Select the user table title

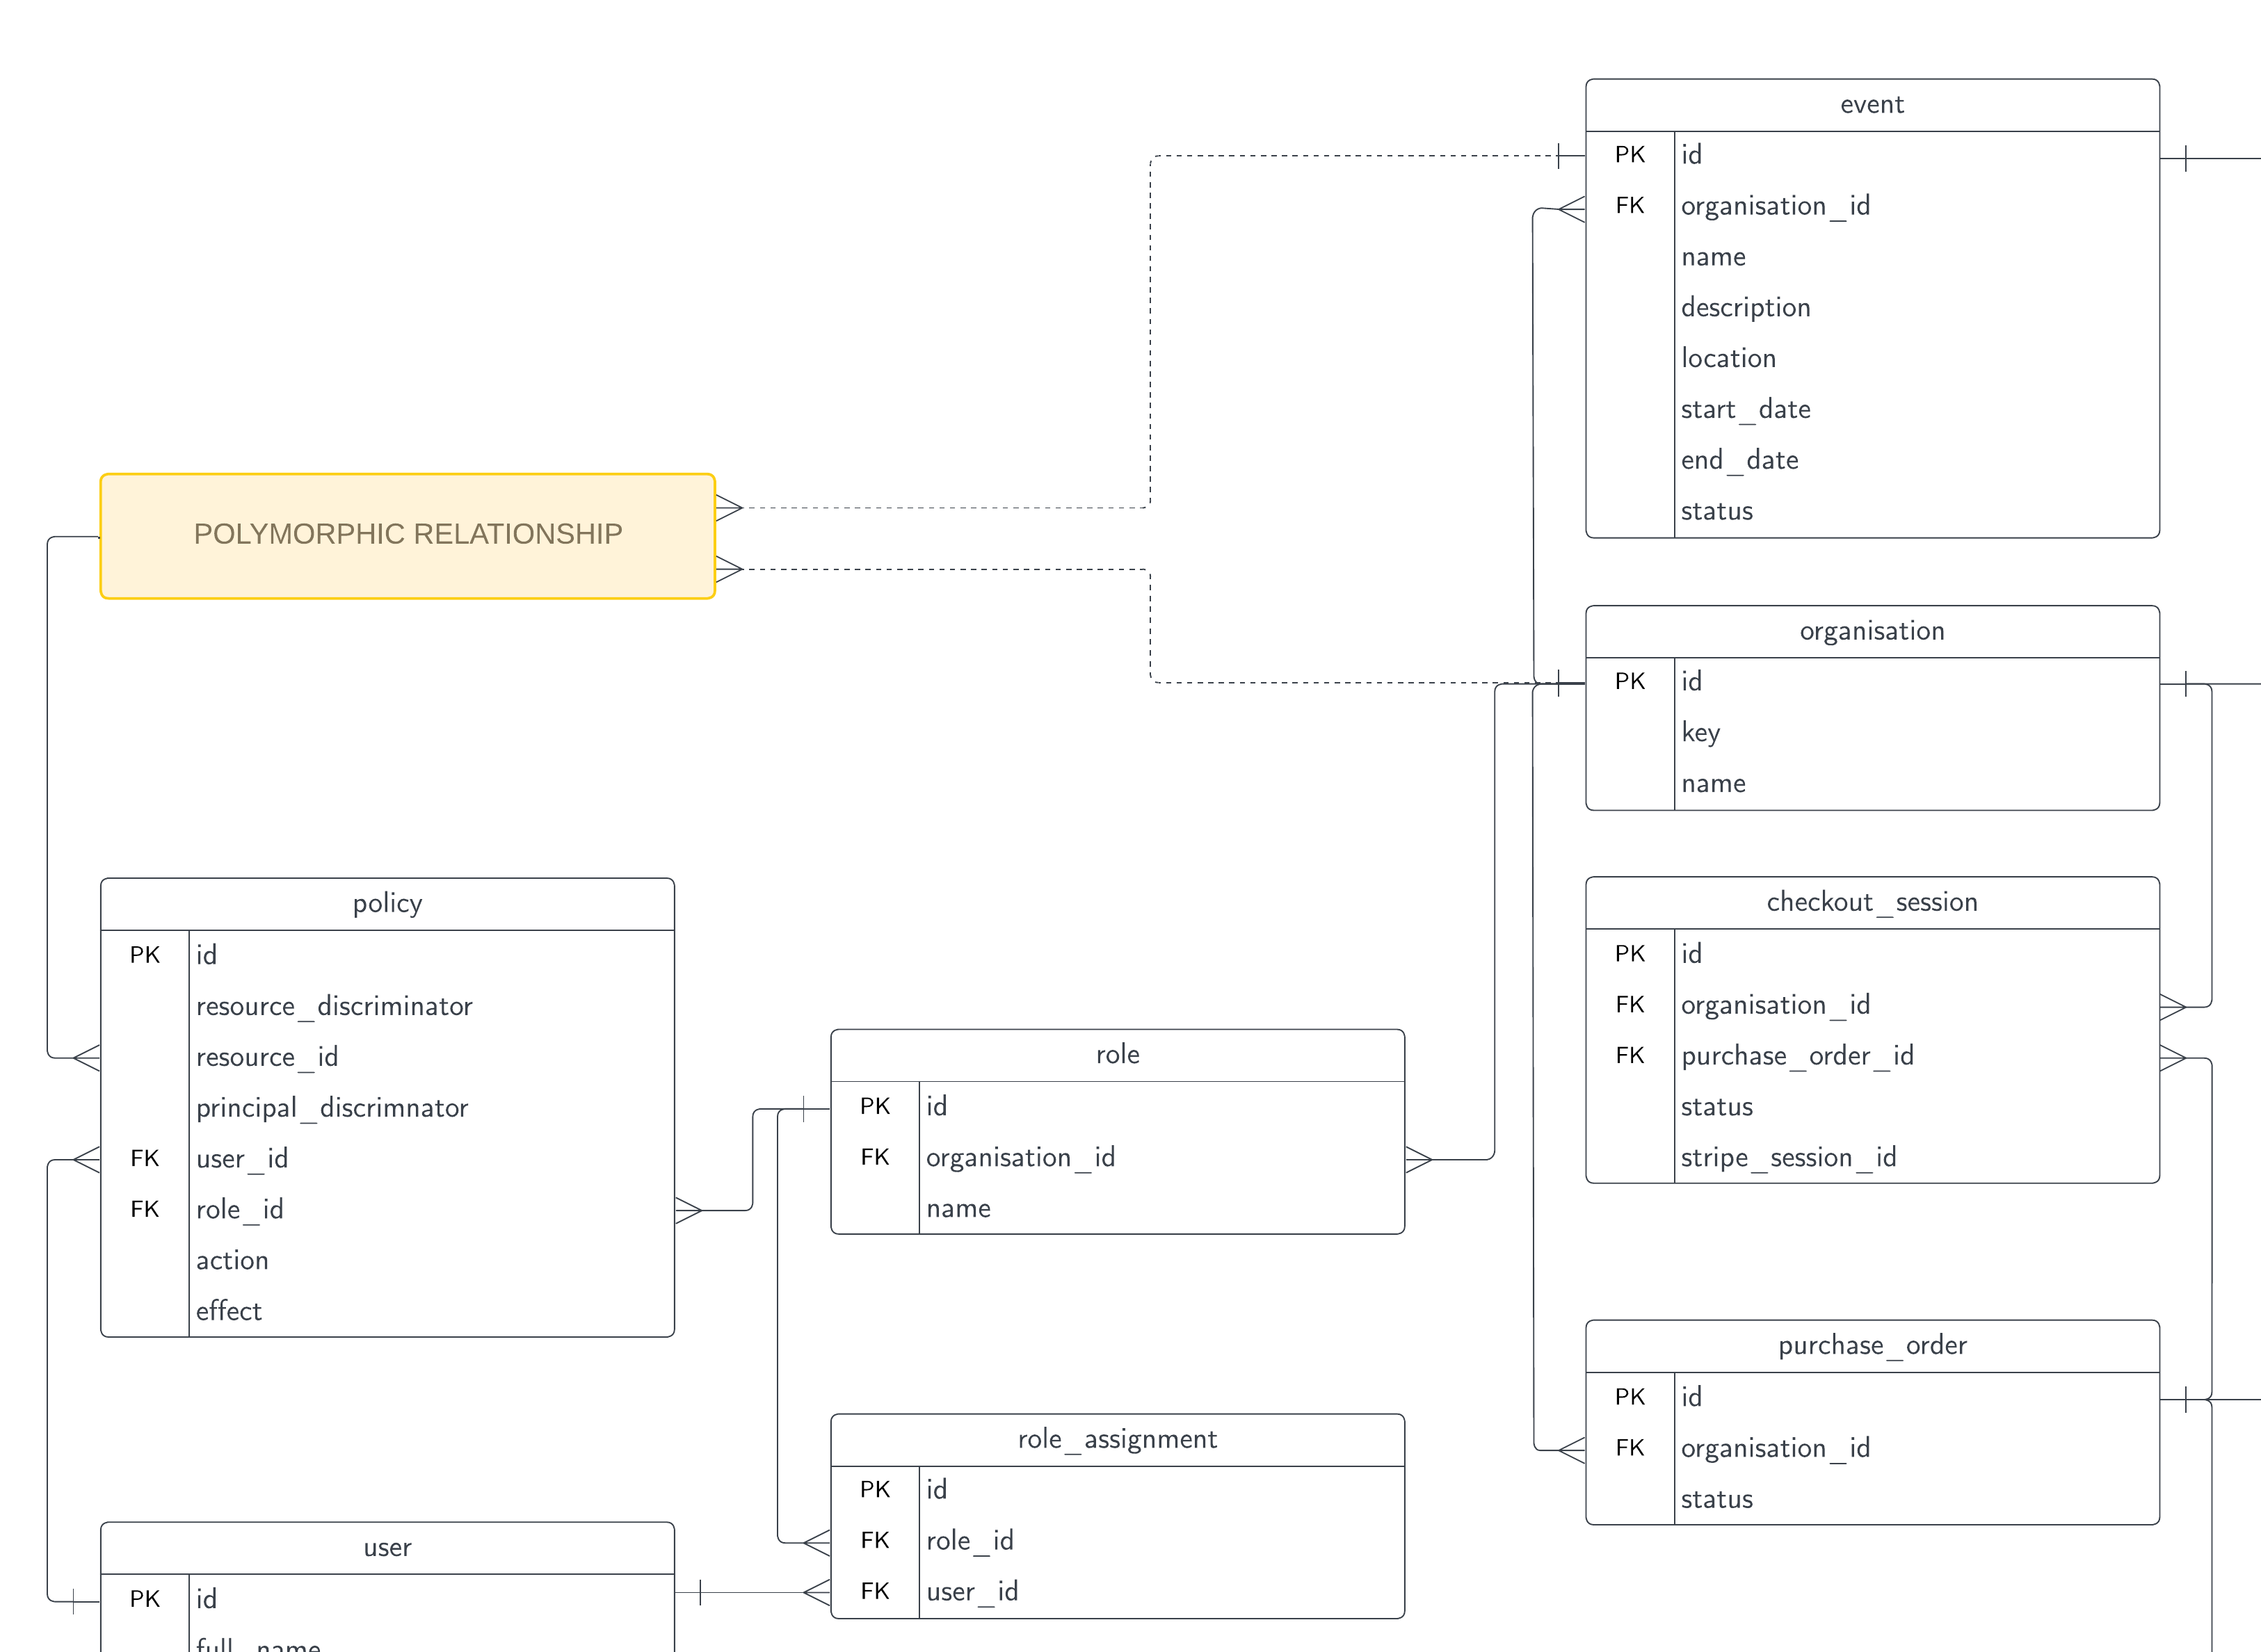tap(387, 1548)
